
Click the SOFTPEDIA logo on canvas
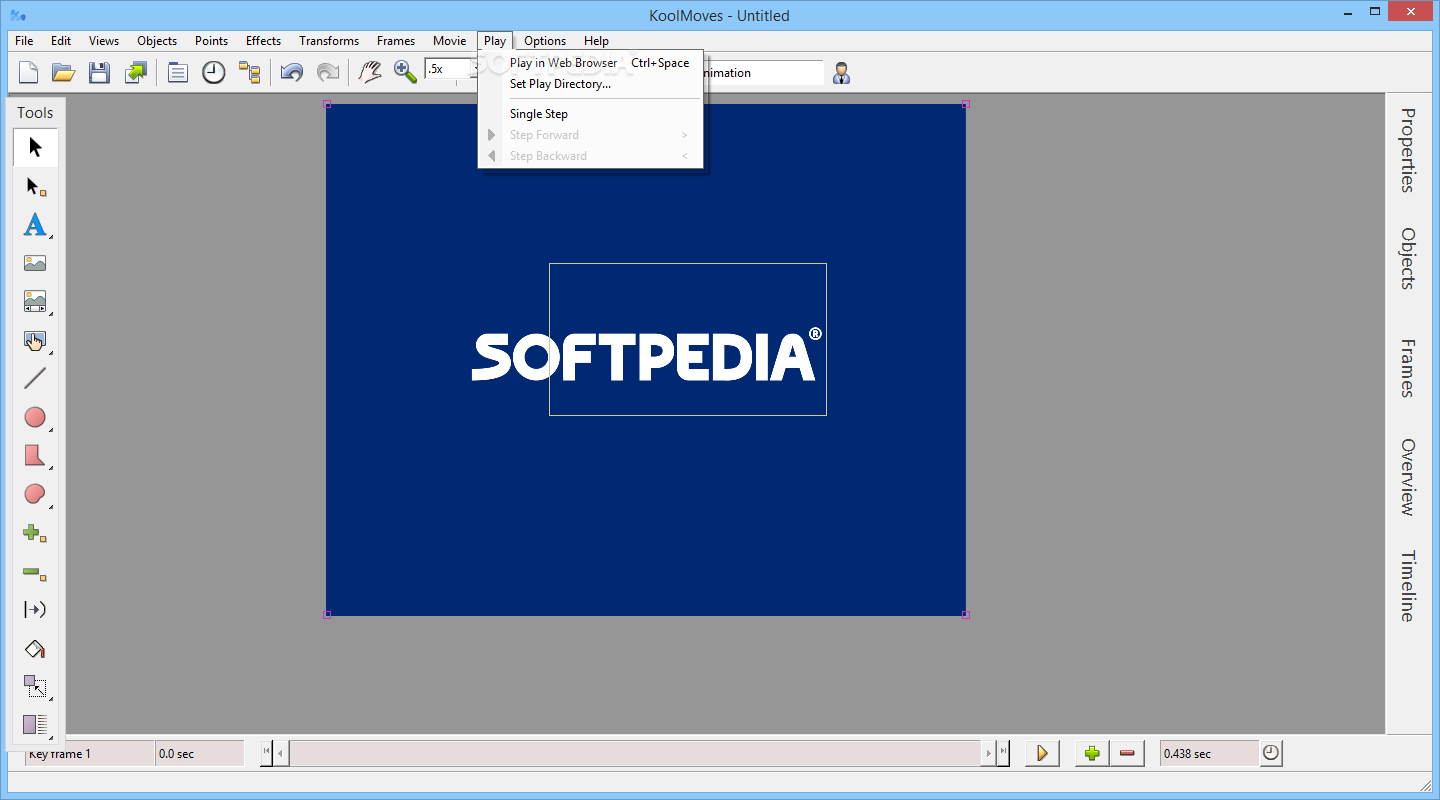(x=646, y=355)
